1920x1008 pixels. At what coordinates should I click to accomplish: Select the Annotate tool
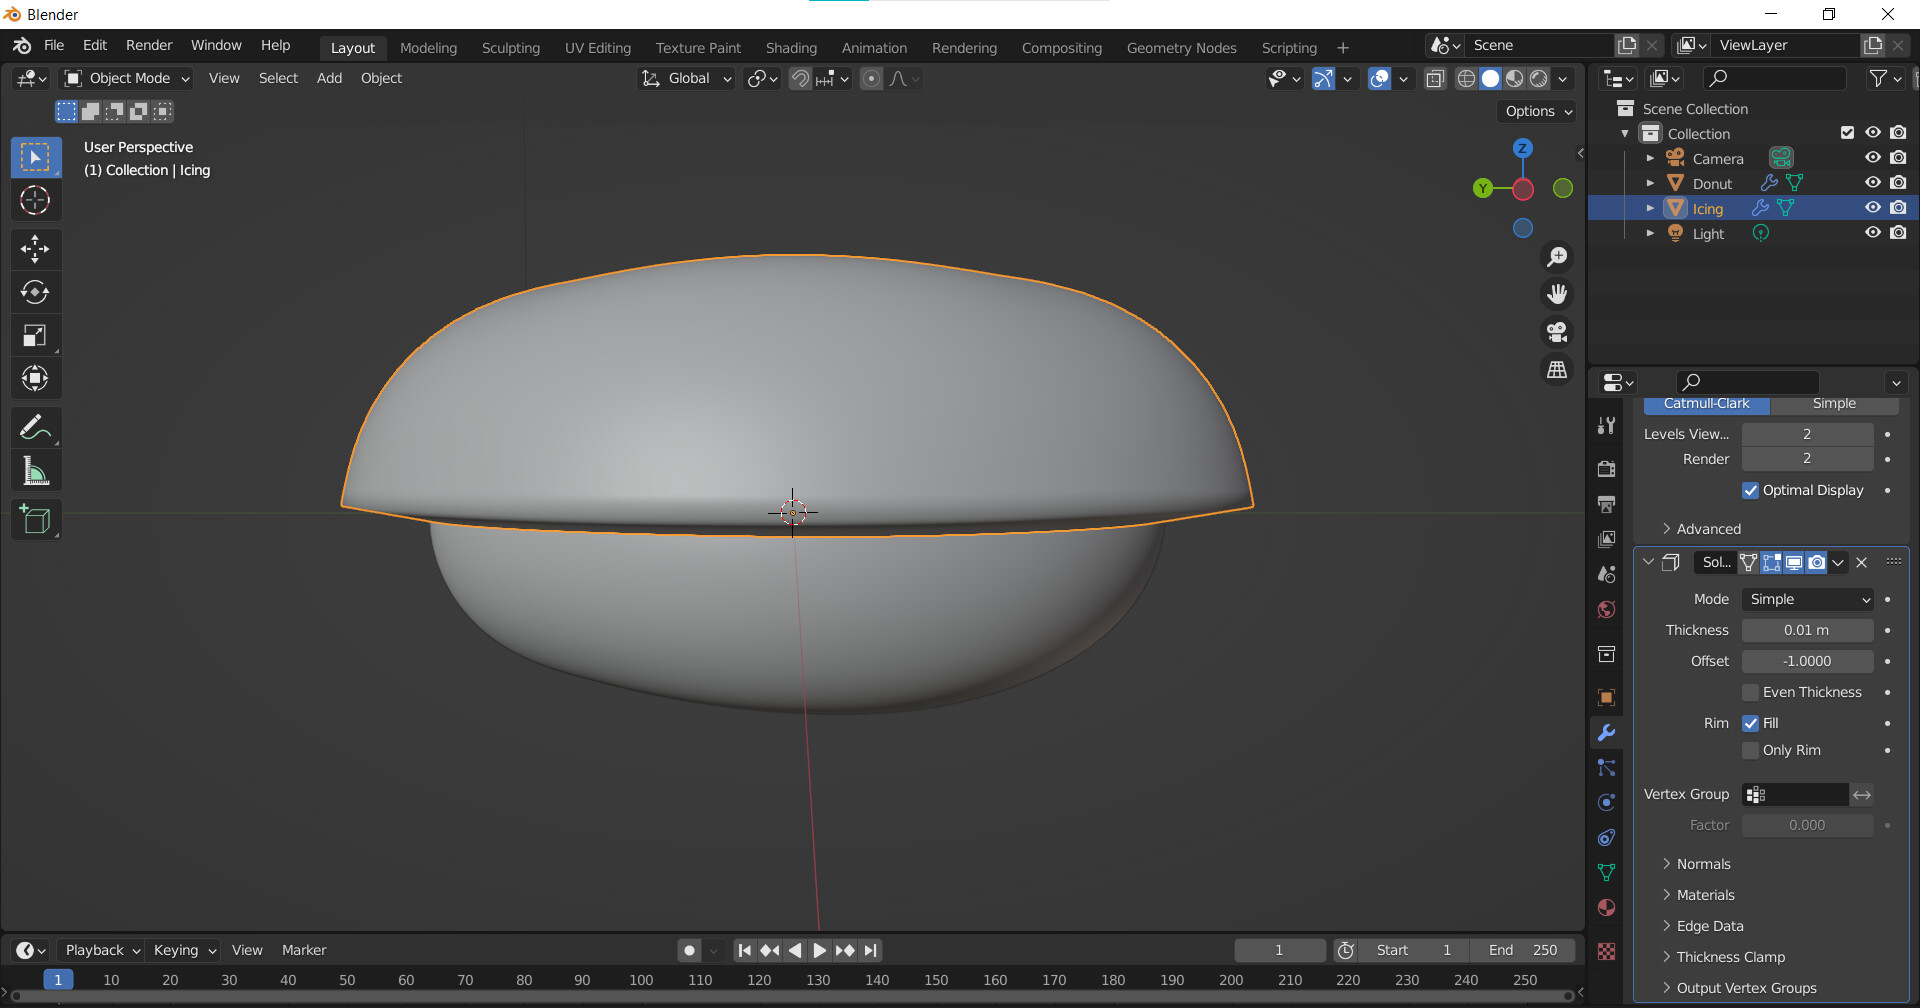click(x=35, y=427)
